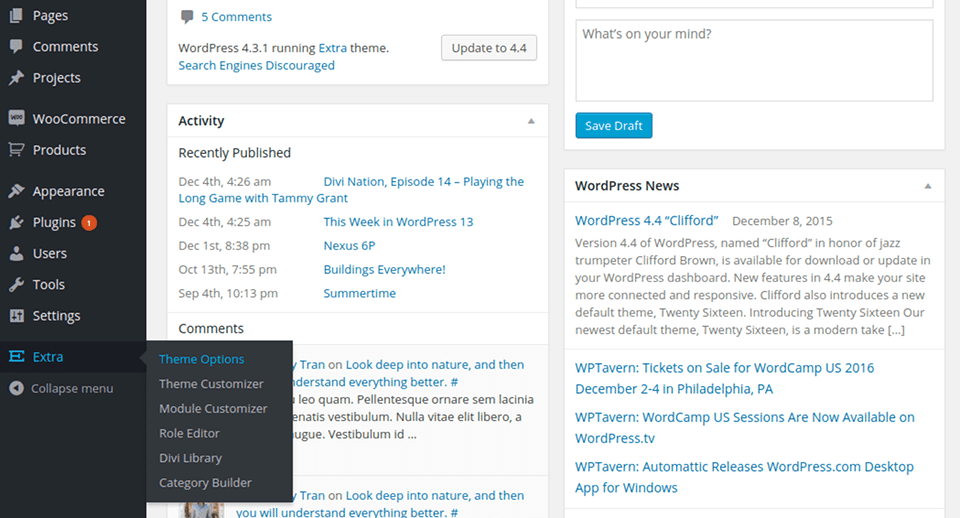Click the Pages icon in sidebar

[16, 16]
